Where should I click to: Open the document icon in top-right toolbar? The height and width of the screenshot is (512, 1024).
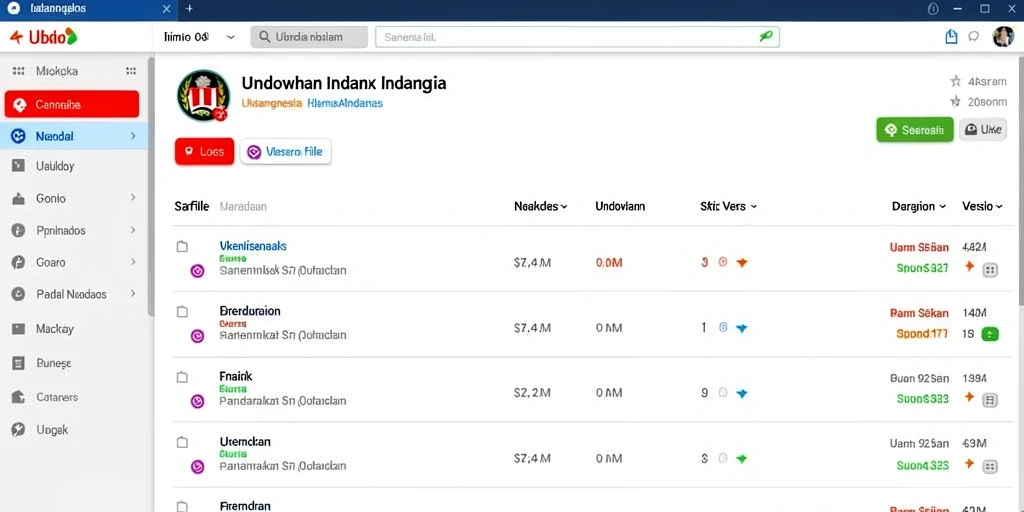952,37
